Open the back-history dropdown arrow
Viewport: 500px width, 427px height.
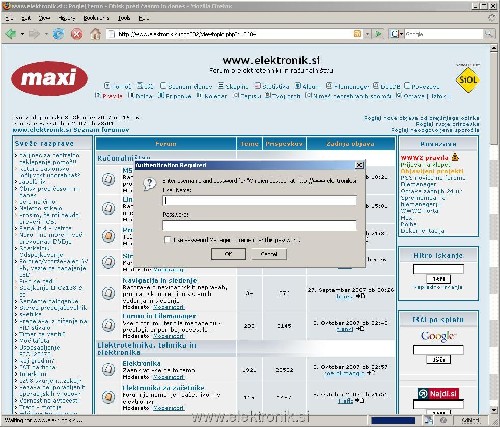[22, 34]
